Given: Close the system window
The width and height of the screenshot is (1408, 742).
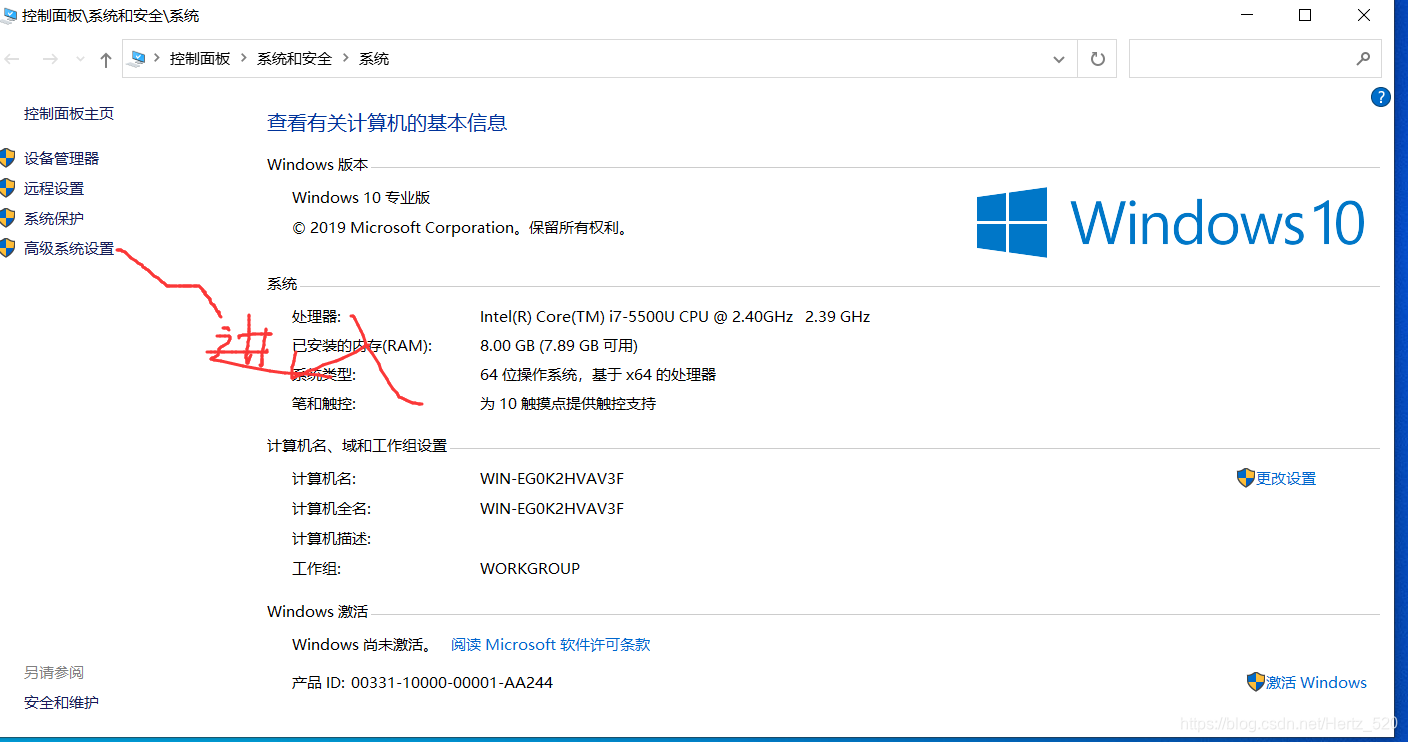Looking at the screenshot, I should pyautogui.click(x=1364, y=15).
